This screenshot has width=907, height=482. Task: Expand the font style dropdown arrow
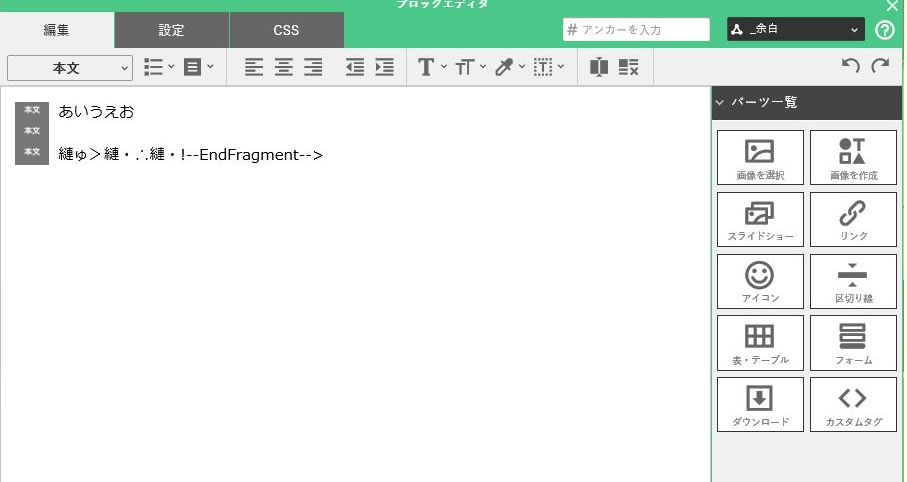444,67
